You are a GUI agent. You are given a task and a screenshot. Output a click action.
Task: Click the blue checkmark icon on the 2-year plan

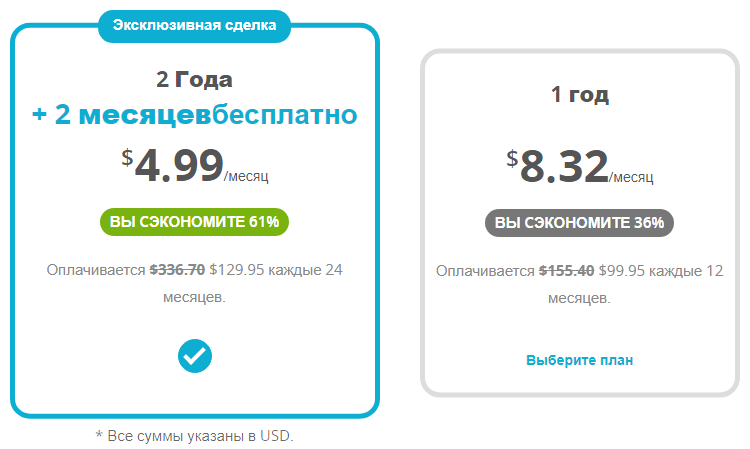tap(195, 356)
